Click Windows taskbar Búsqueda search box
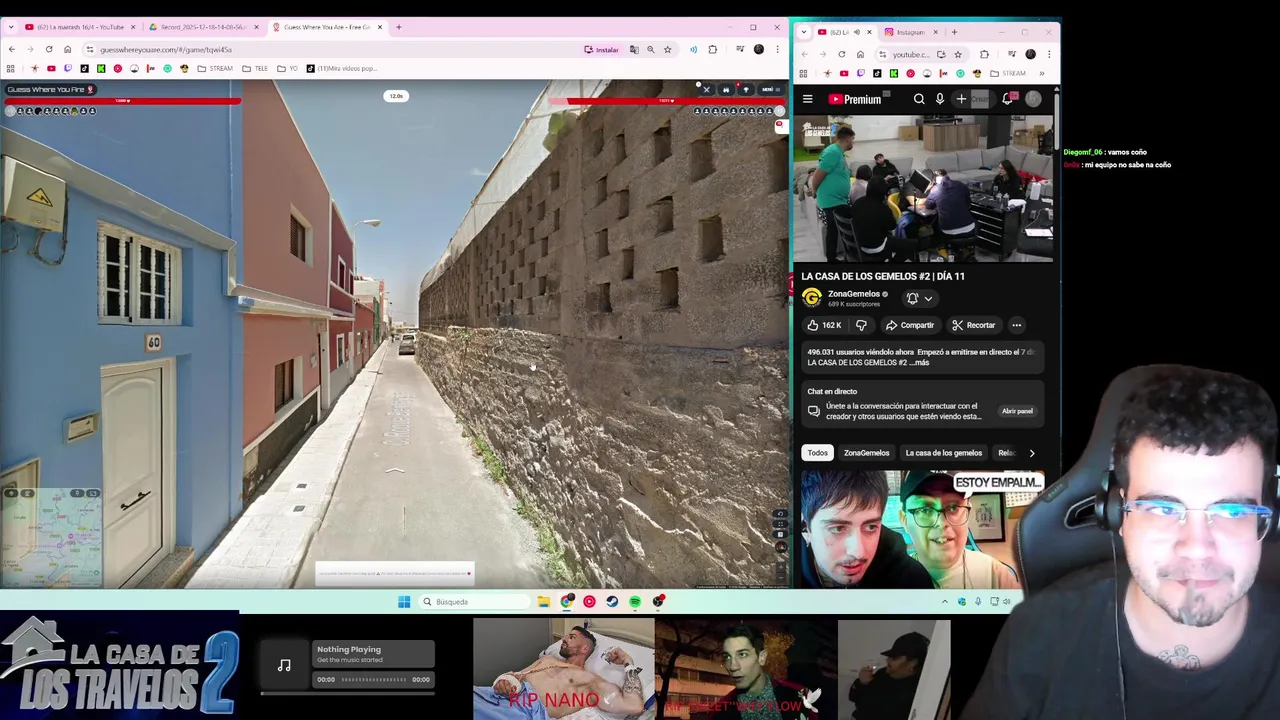 tap(473, 602)
